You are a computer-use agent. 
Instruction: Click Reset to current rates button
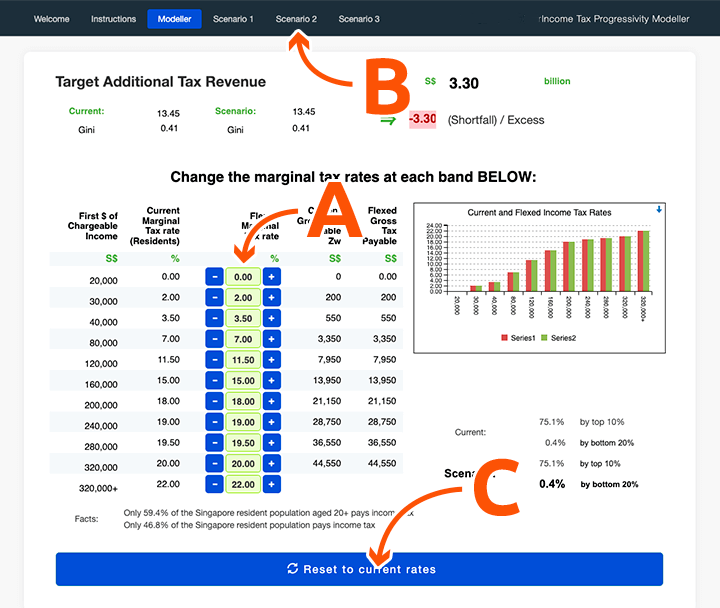[x=359, y=569]
